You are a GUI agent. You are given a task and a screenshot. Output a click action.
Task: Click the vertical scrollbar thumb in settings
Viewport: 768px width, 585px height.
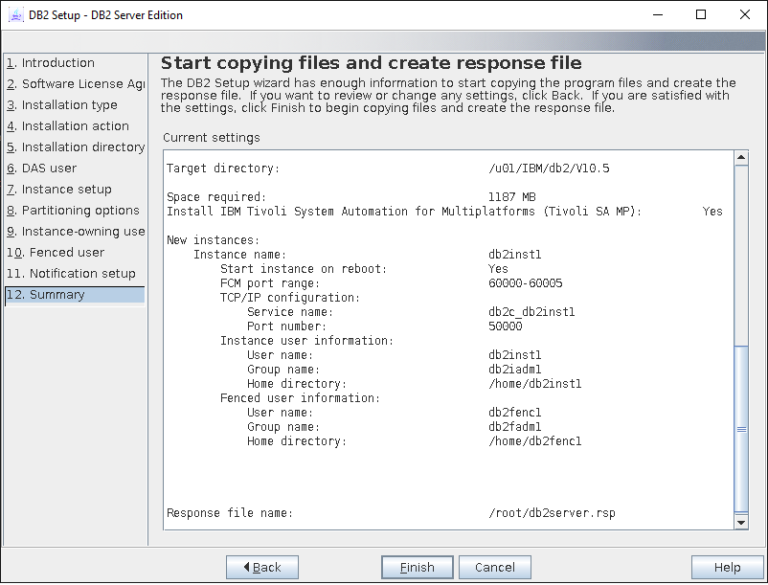(741, 429)
